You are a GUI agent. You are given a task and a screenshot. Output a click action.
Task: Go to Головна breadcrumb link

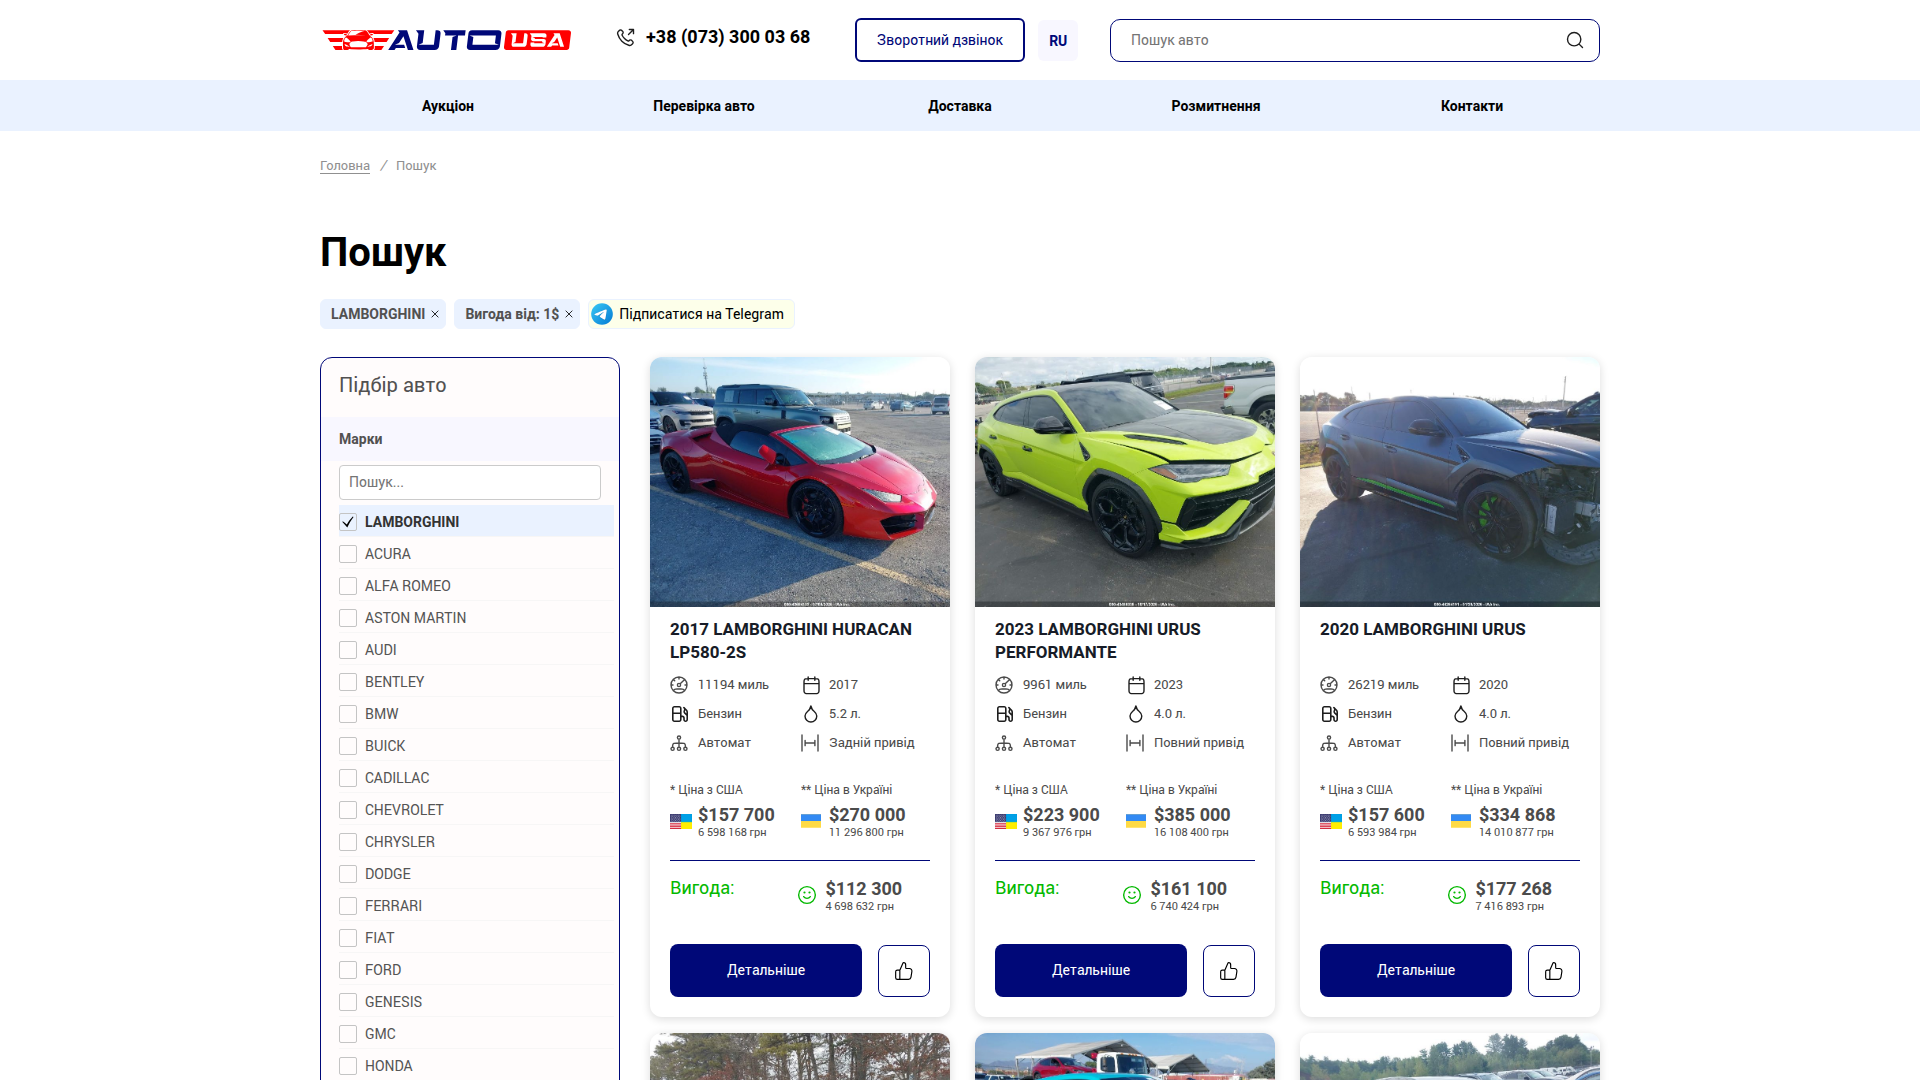345,166
